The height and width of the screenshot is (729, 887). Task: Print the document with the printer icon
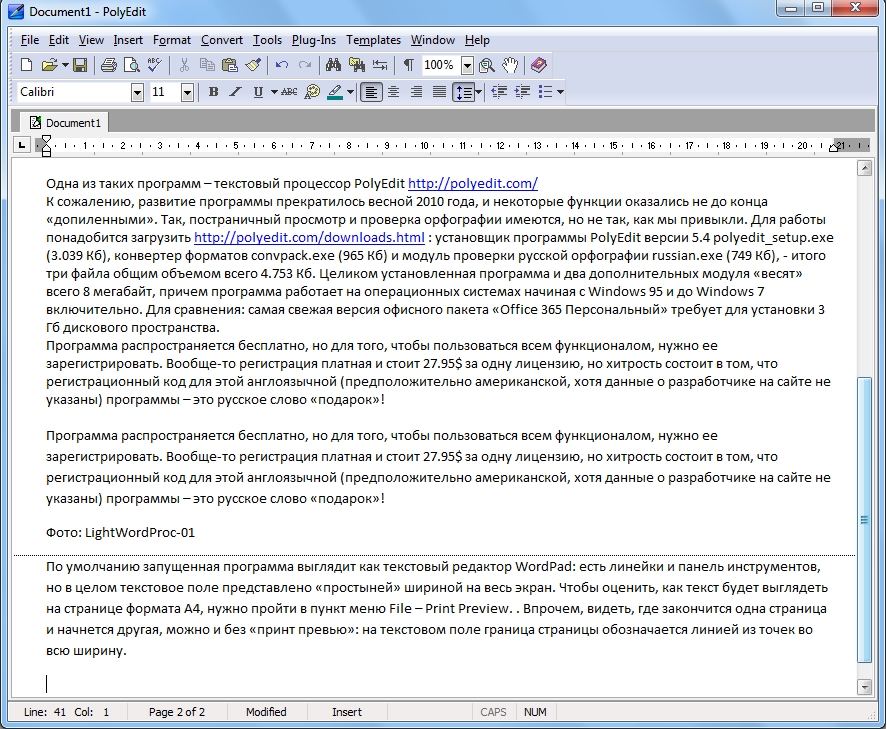click(109, 65)
